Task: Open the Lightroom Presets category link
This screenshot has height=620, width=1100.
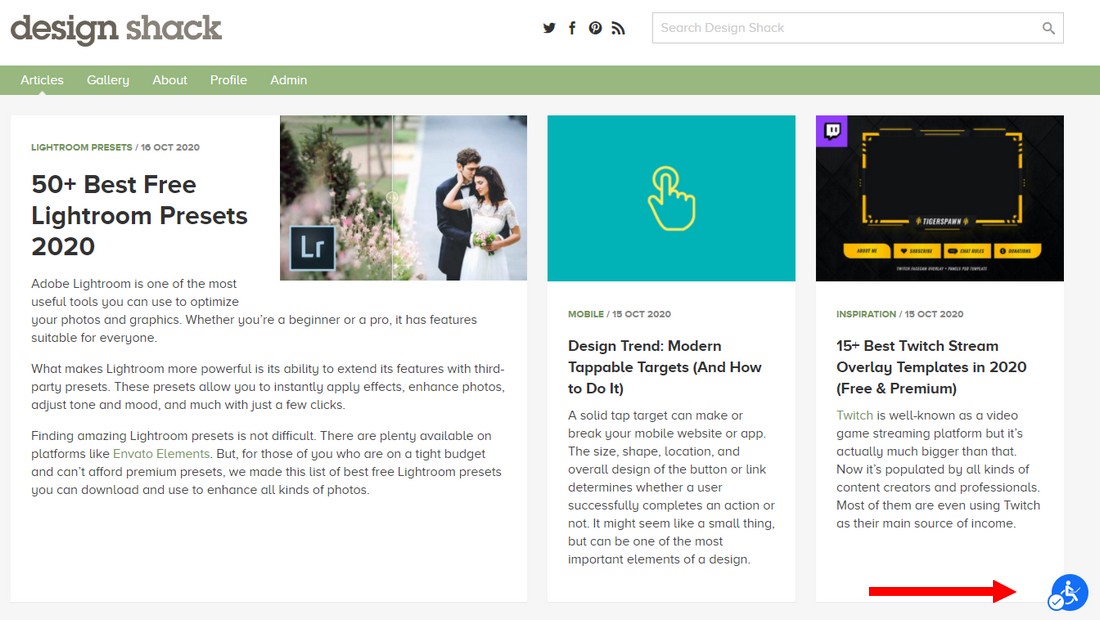Action: click(81, 147)
